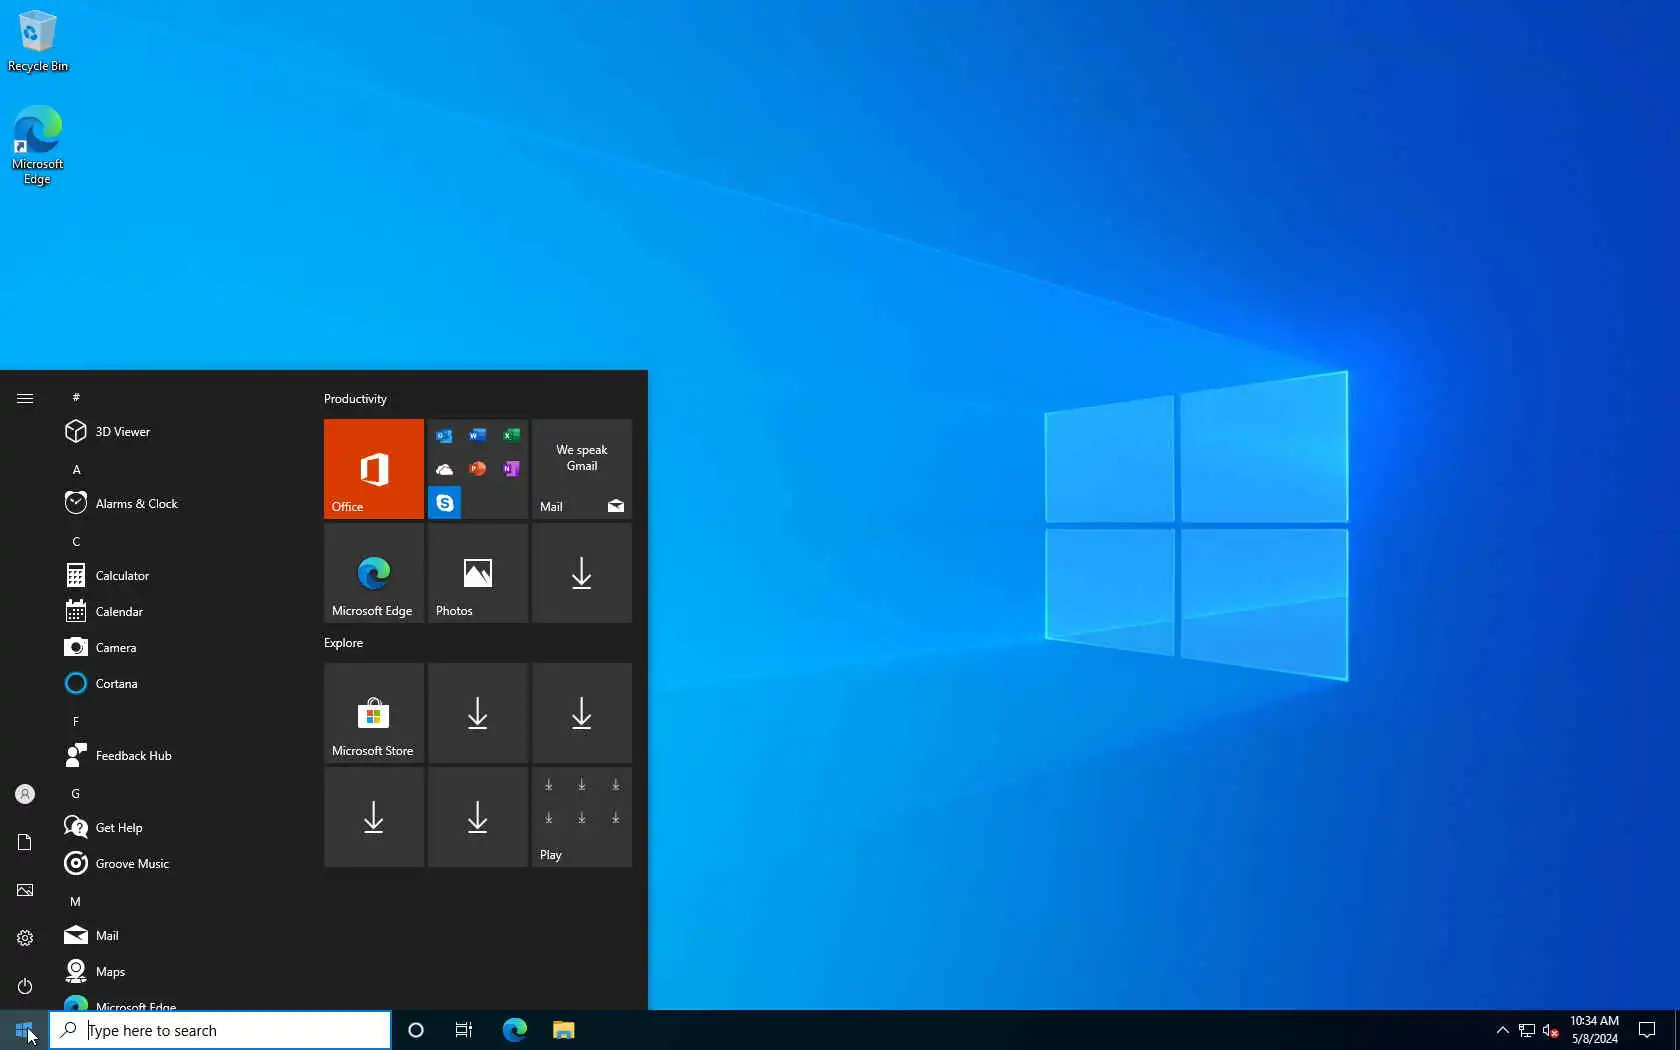Open the small Skype tile
Viewport: 1680px width, 1050px height.
click(444, 502)
